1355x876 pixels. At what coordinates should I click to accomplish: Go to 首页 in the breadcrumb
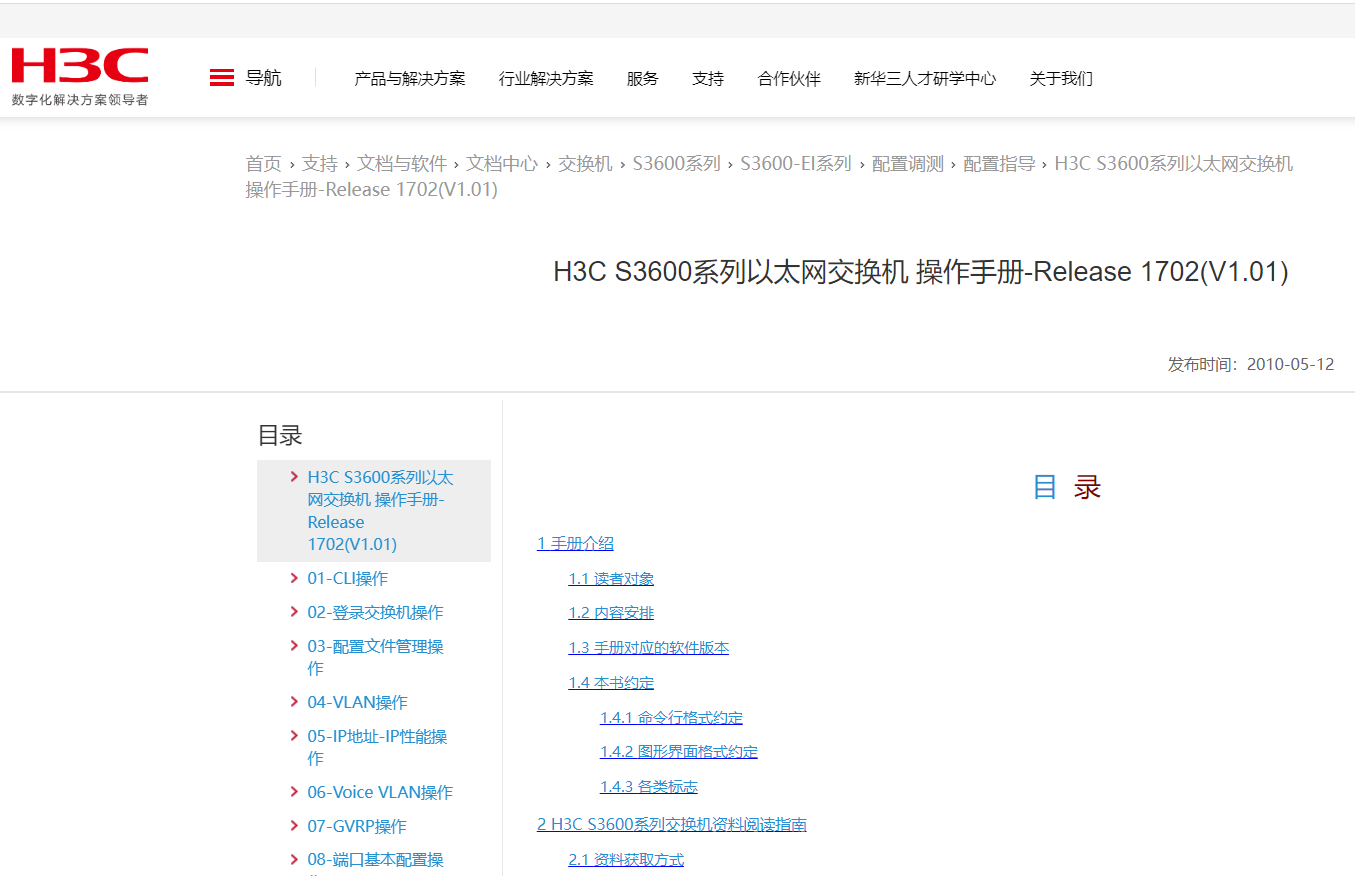[x=264, y=164]
